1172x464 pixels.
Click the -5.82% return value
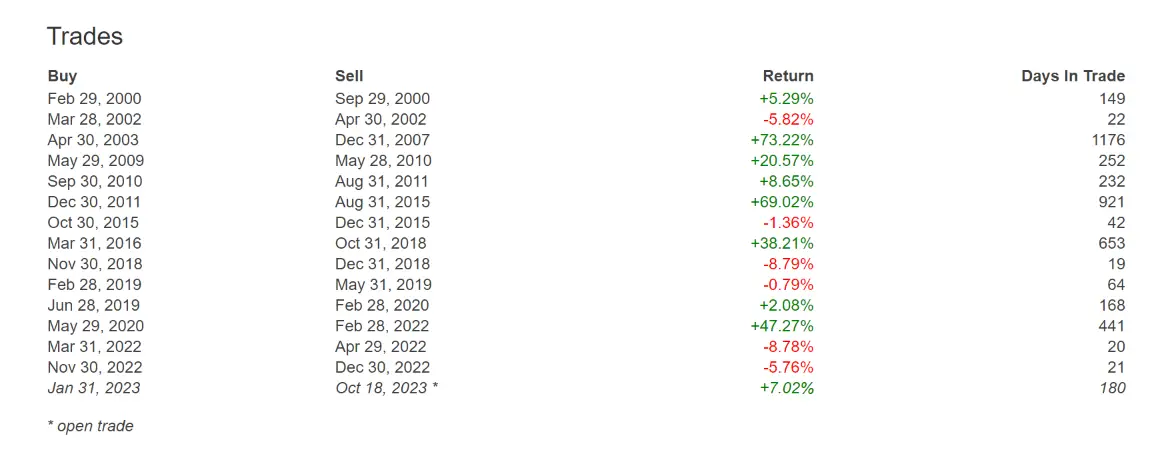tap(789, 119)
